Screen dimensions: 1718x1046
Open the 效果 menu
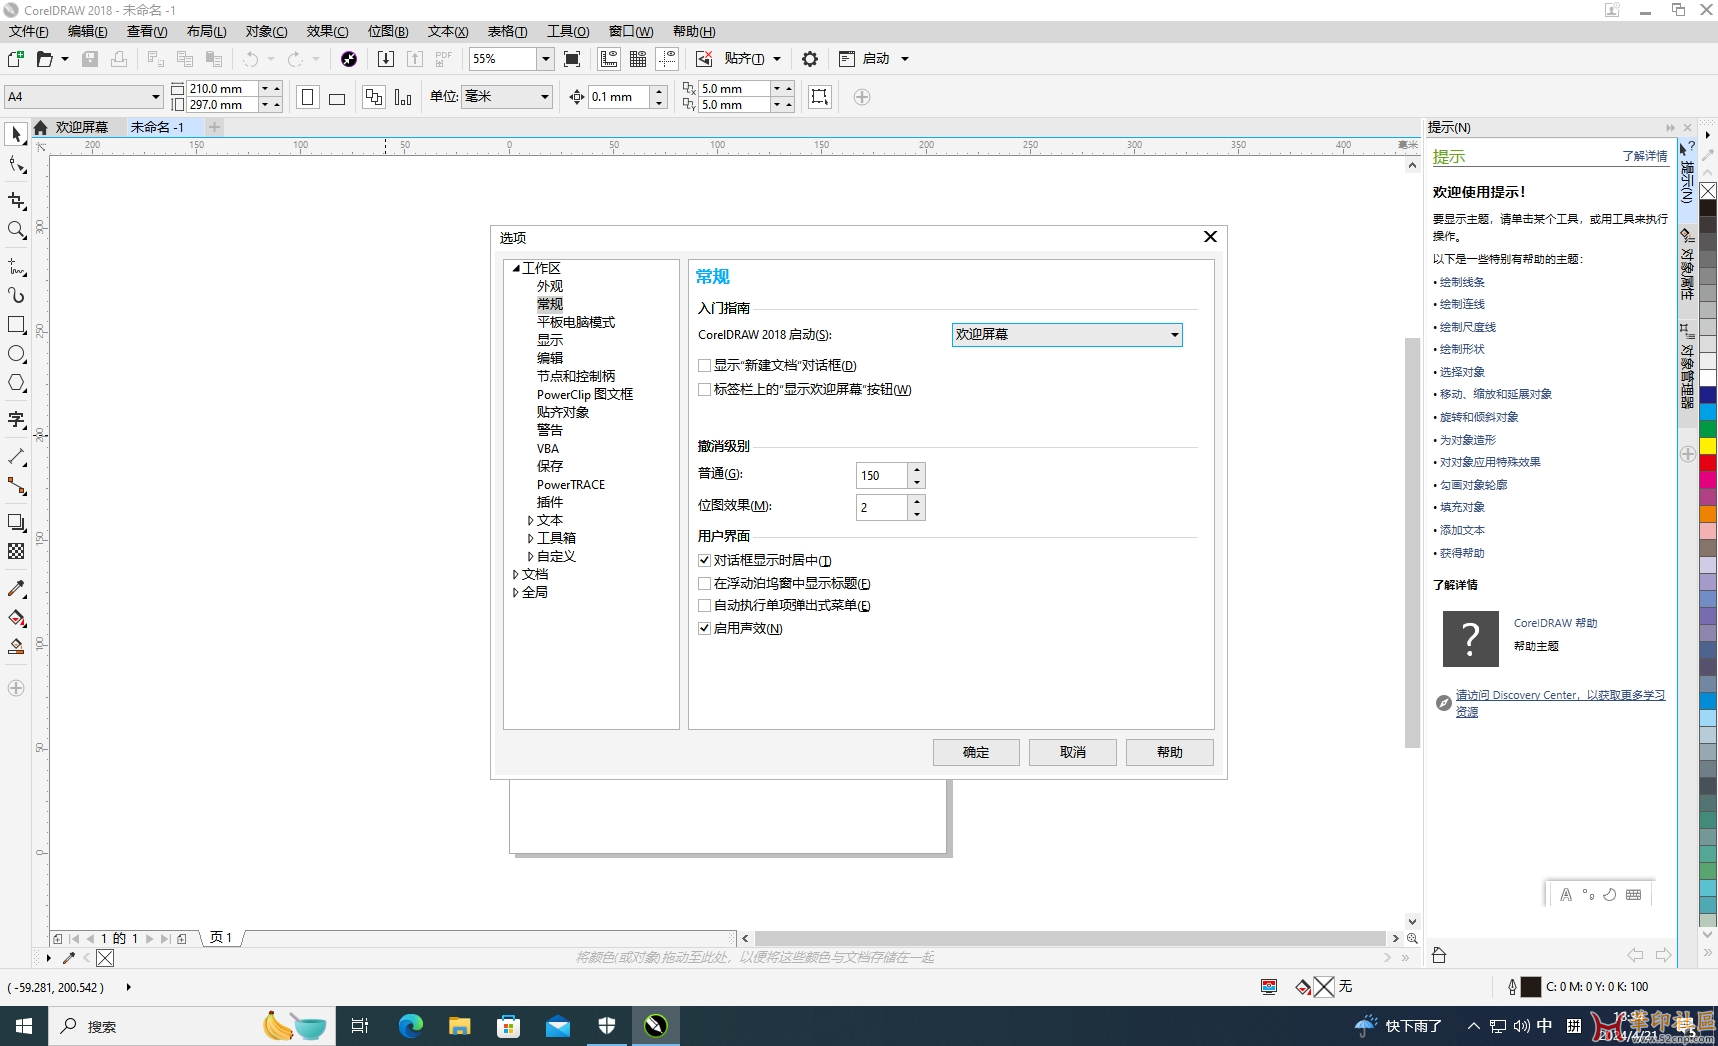coord(327,31)
